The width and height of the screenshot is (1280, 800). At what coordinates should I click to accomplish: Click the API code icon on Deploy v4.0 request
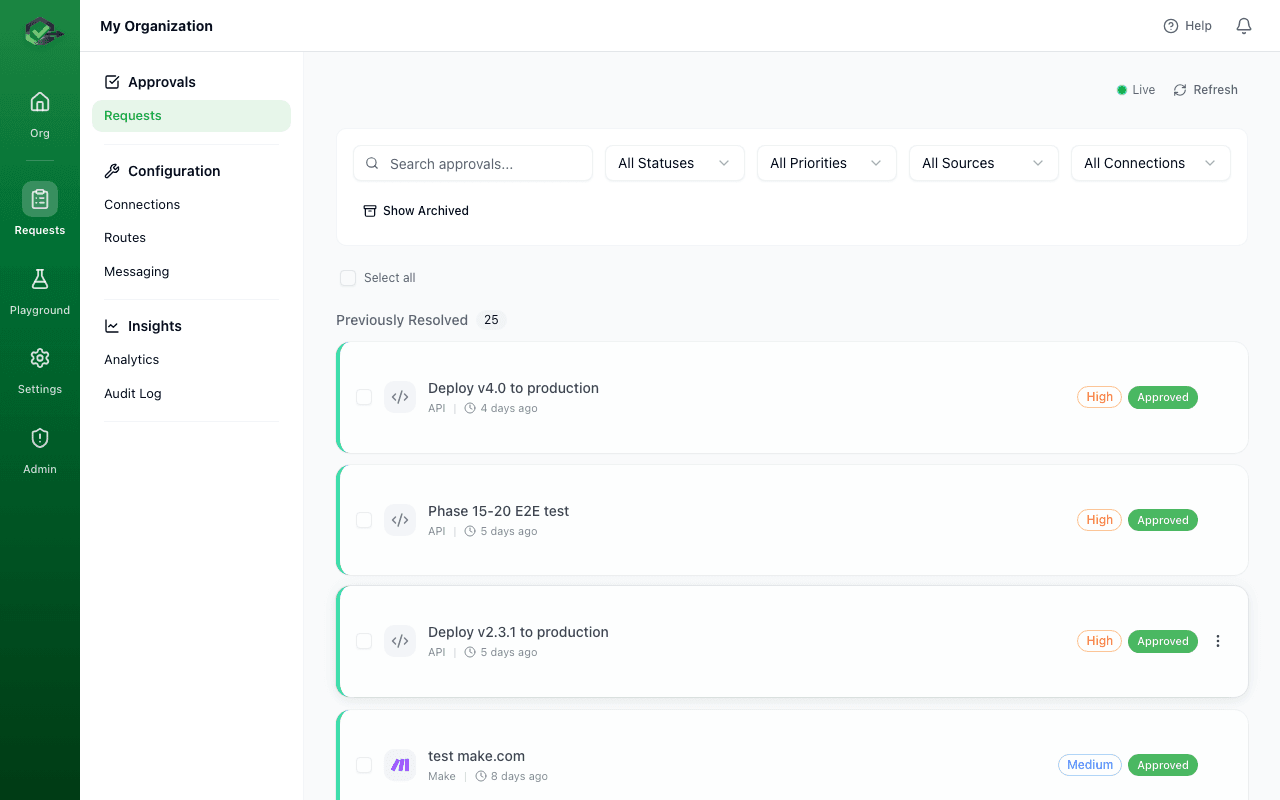(400, 397)
